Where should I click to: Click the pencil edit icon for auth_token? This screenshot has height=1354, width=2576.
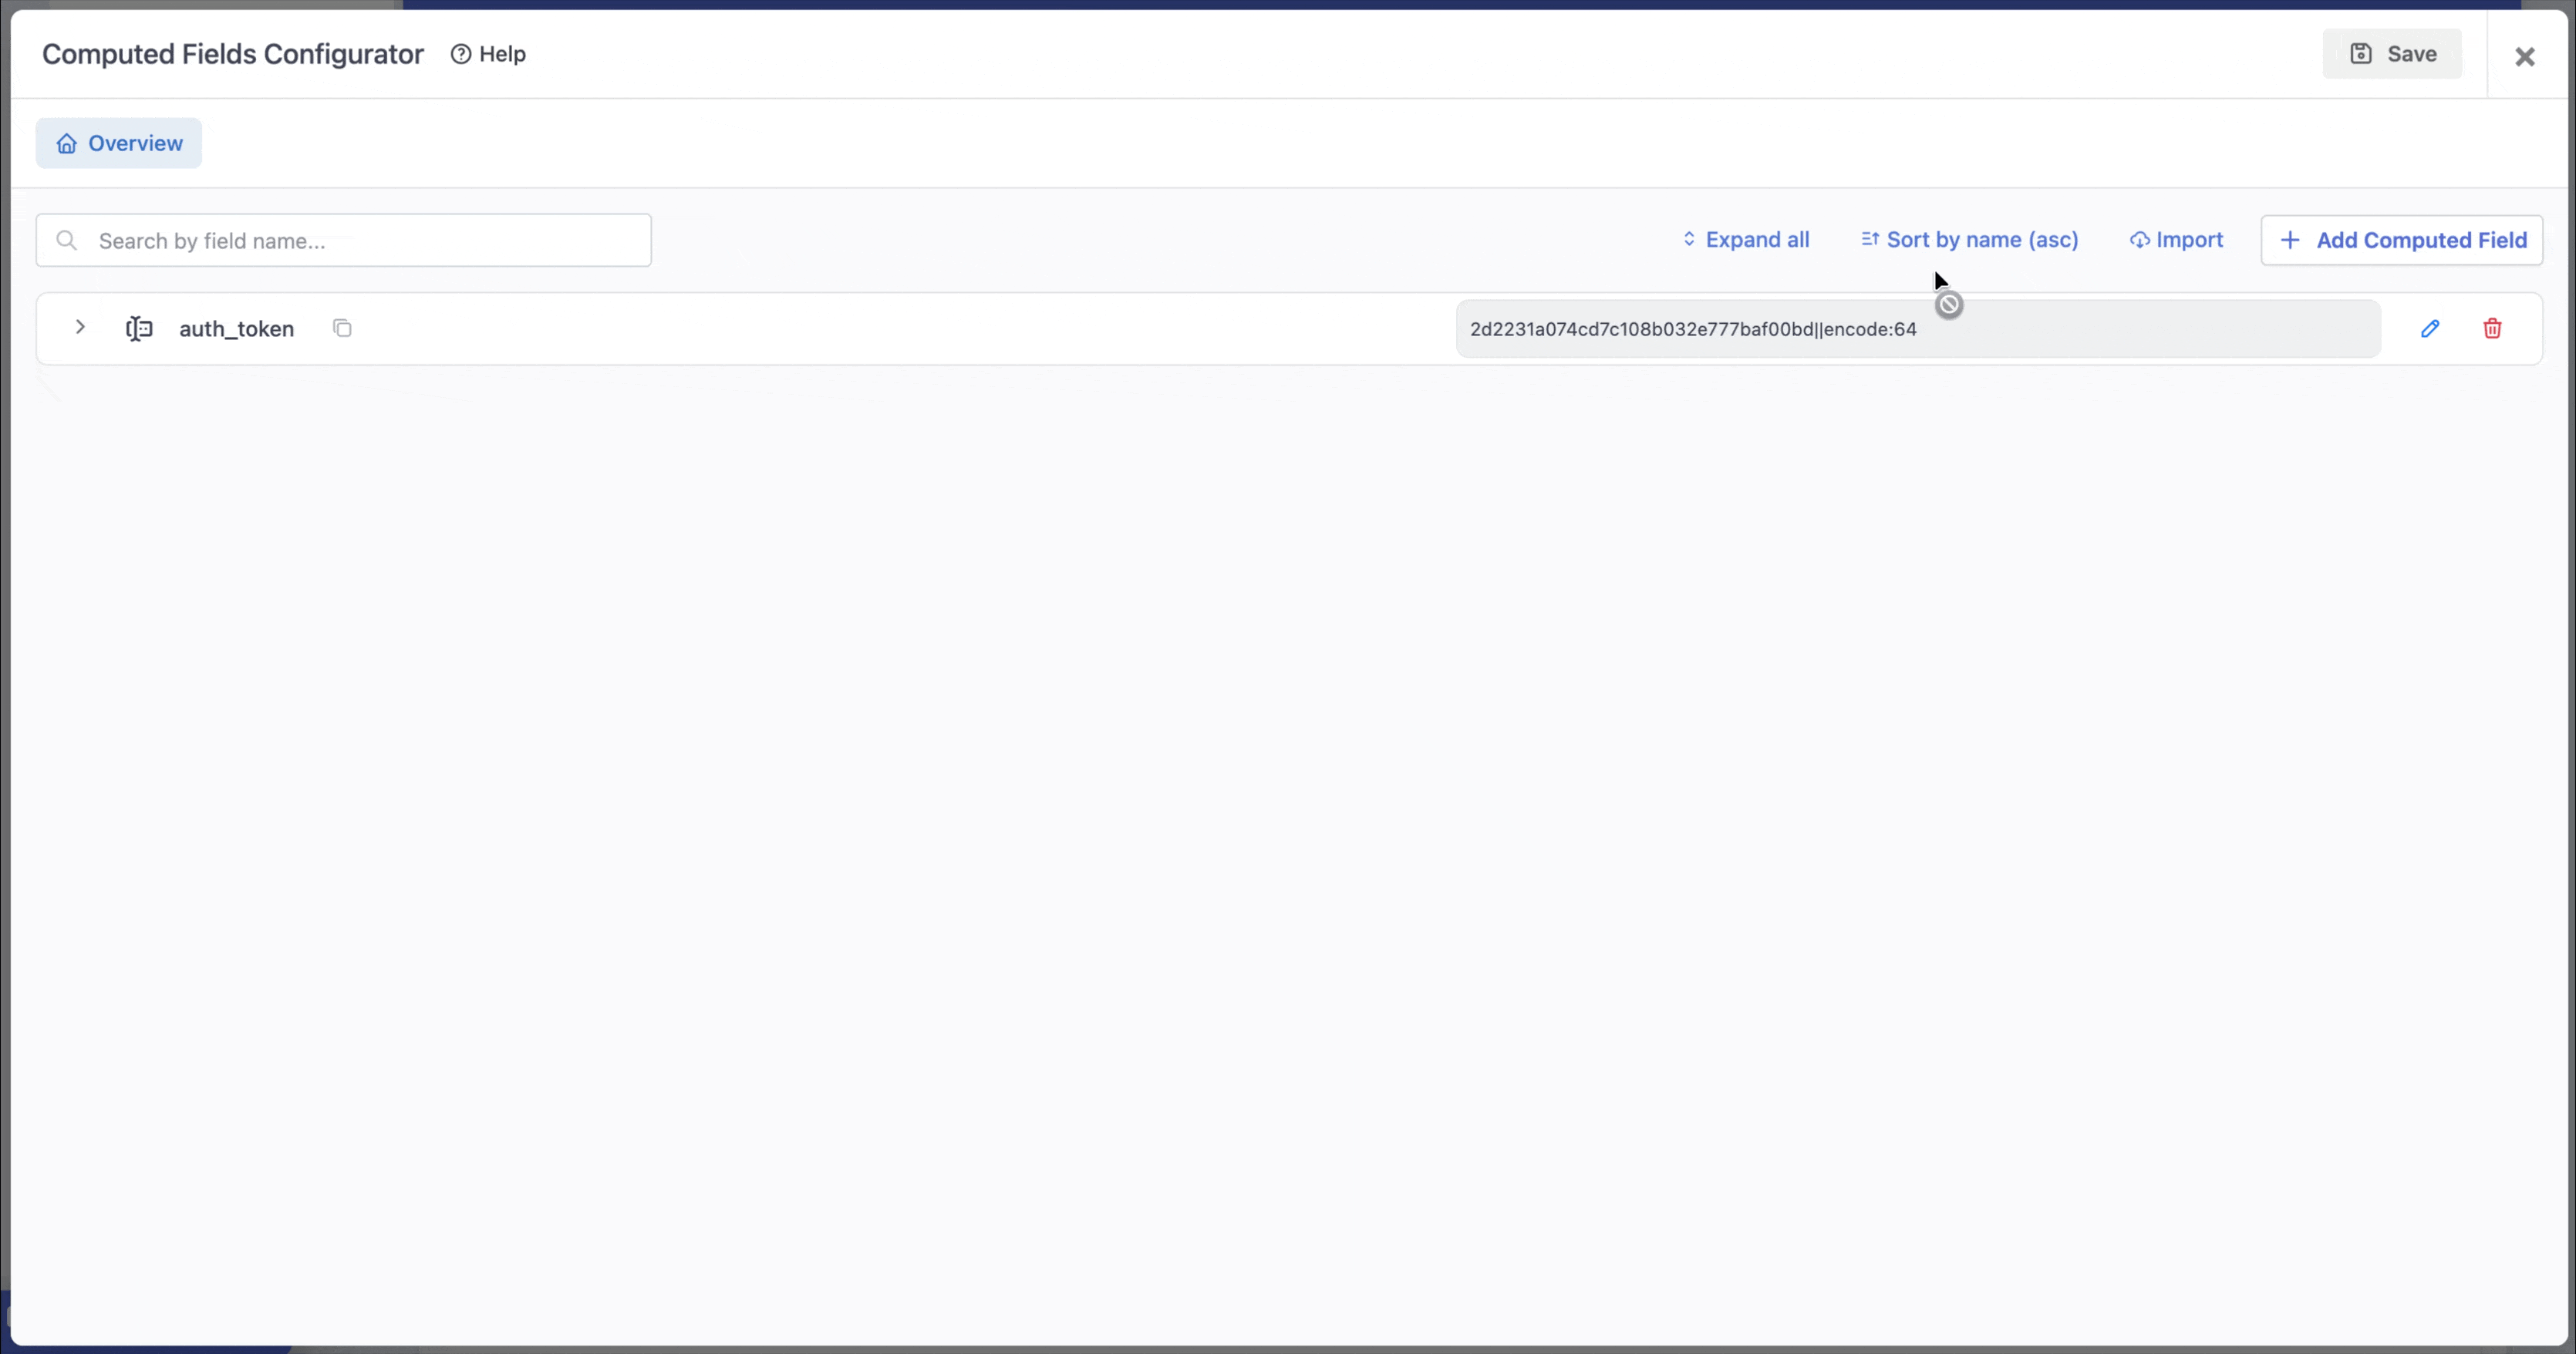pyautogui.click(x=2430, y=328)
